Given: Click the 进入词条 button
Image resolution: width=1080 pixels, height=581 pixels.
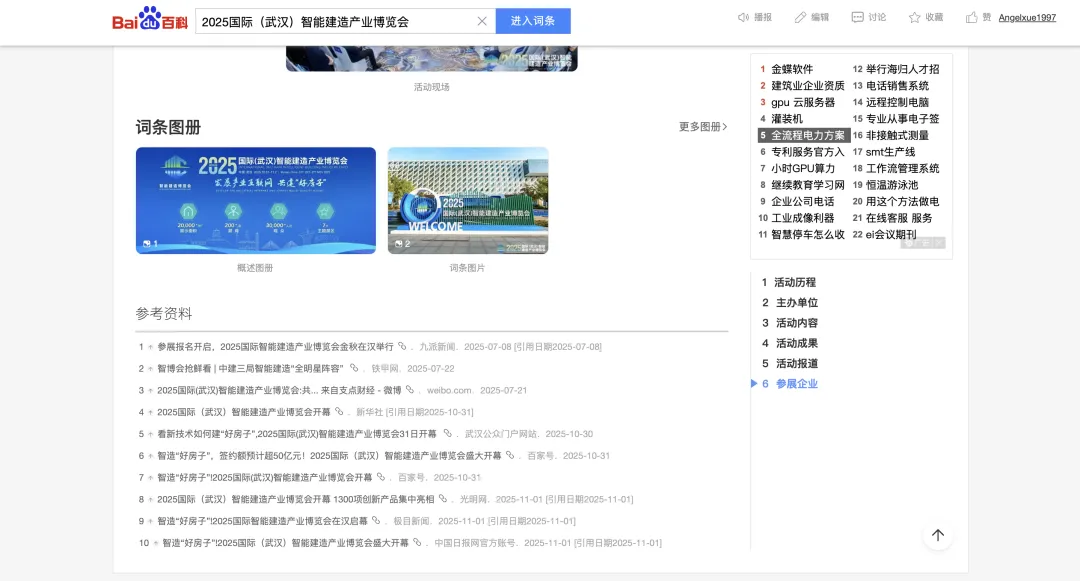Looking at the screenshot, I should pos(533,21).
